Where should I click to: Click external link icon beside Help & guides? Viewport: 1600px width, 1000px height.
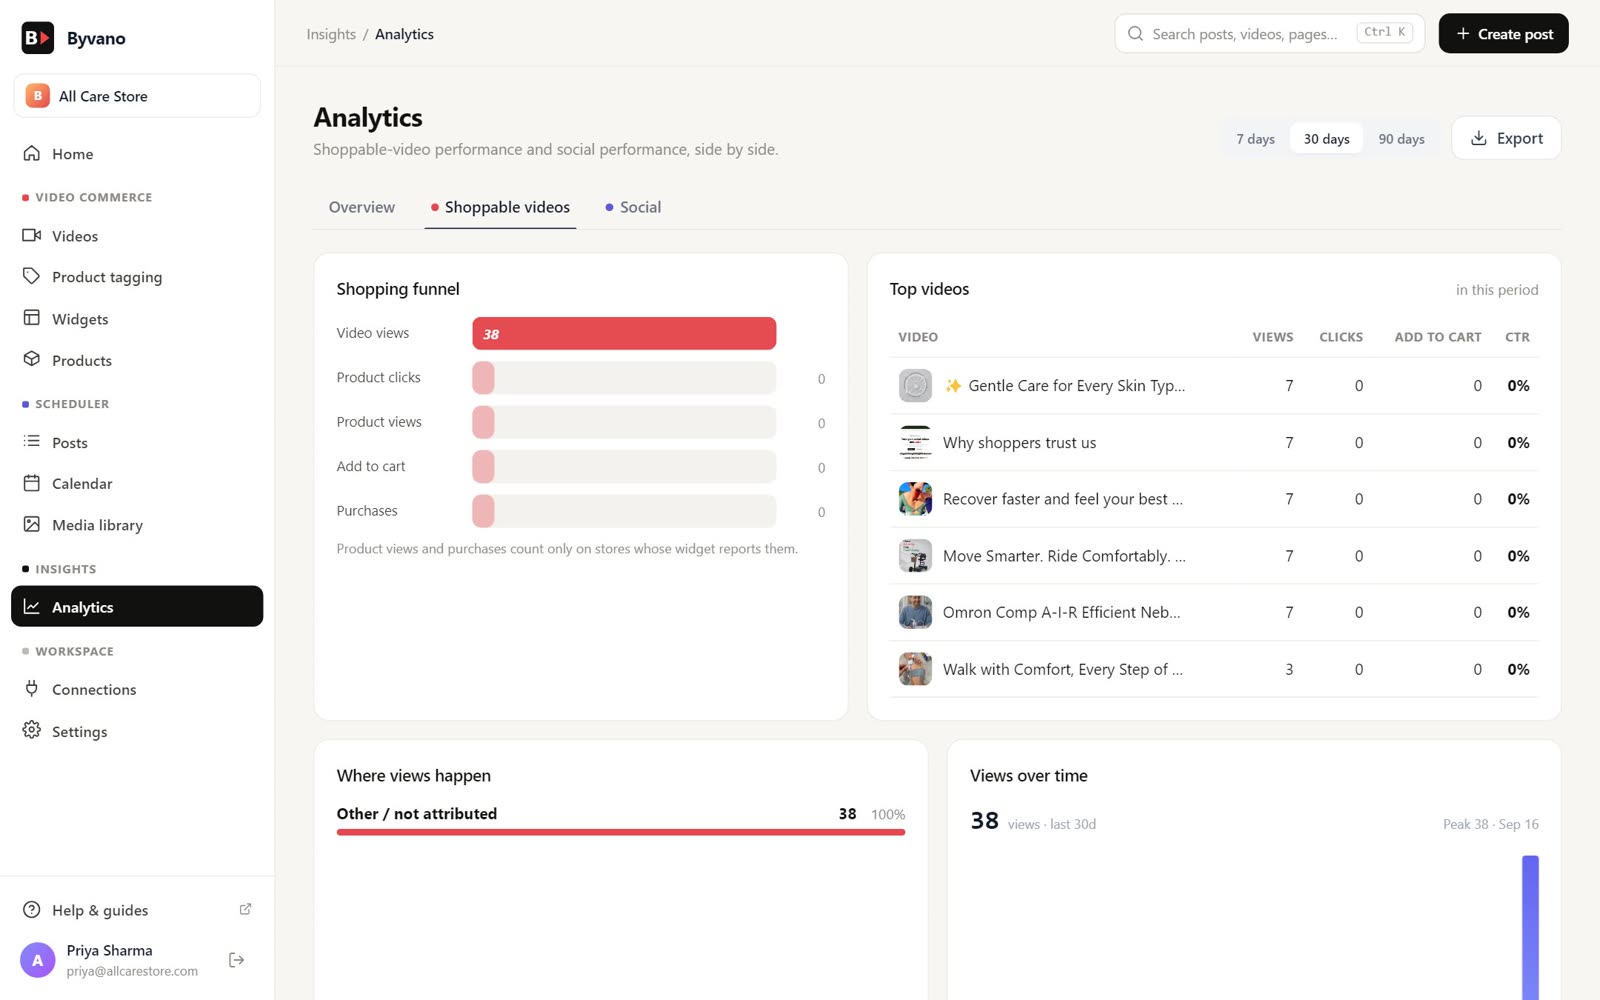click(x=245, y=909)
